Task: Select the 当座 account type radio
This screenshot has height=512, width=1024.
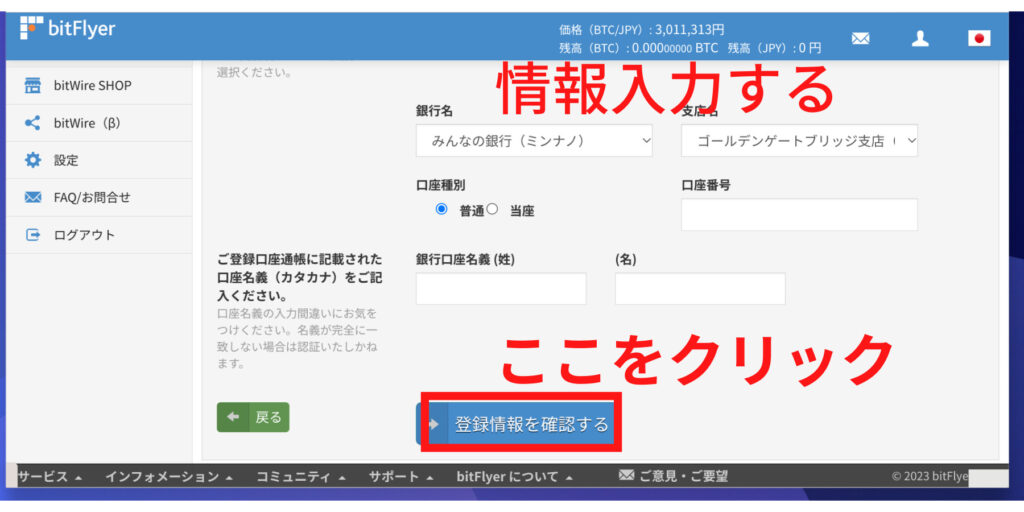Action: [492, 209]
